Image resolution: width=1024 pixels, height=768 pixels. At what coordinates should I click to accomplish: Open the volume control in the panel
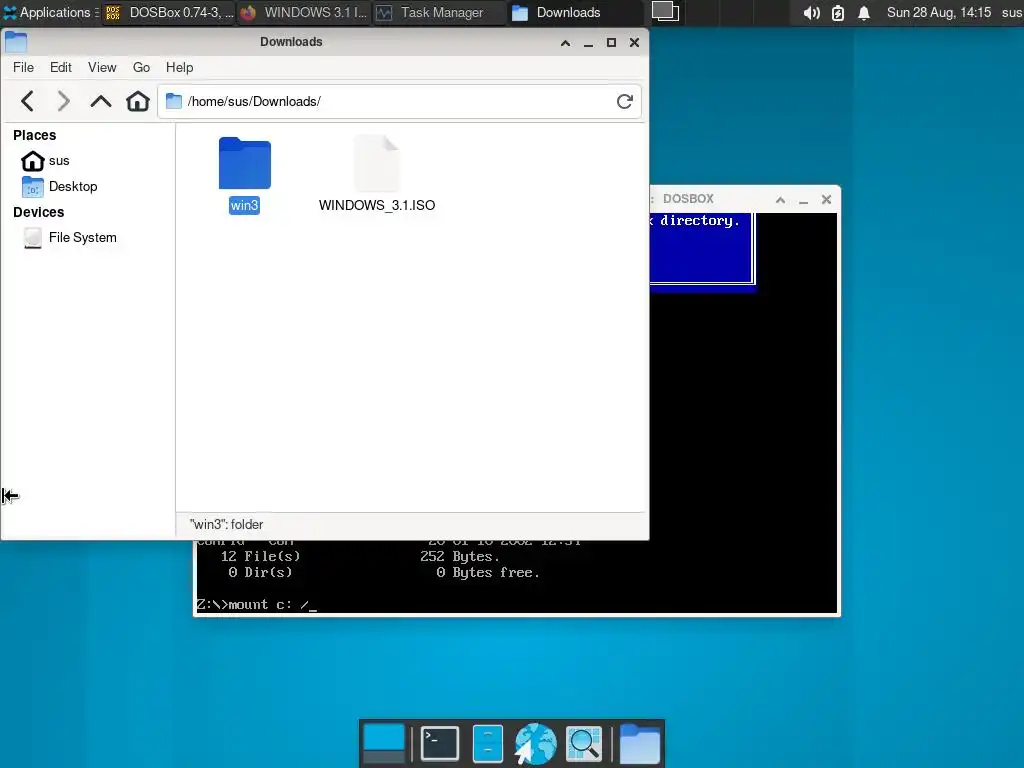(x=811, y=12)
